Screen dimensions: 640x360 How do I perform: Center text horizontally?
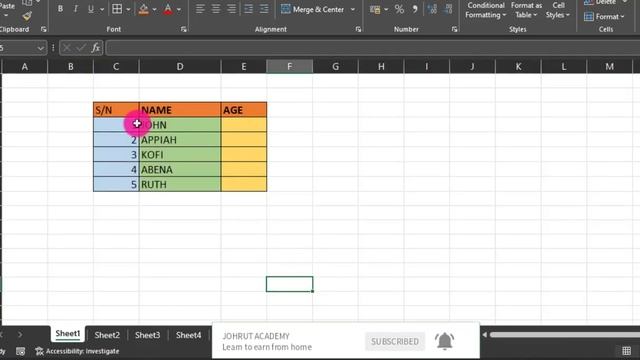[216, 9]
